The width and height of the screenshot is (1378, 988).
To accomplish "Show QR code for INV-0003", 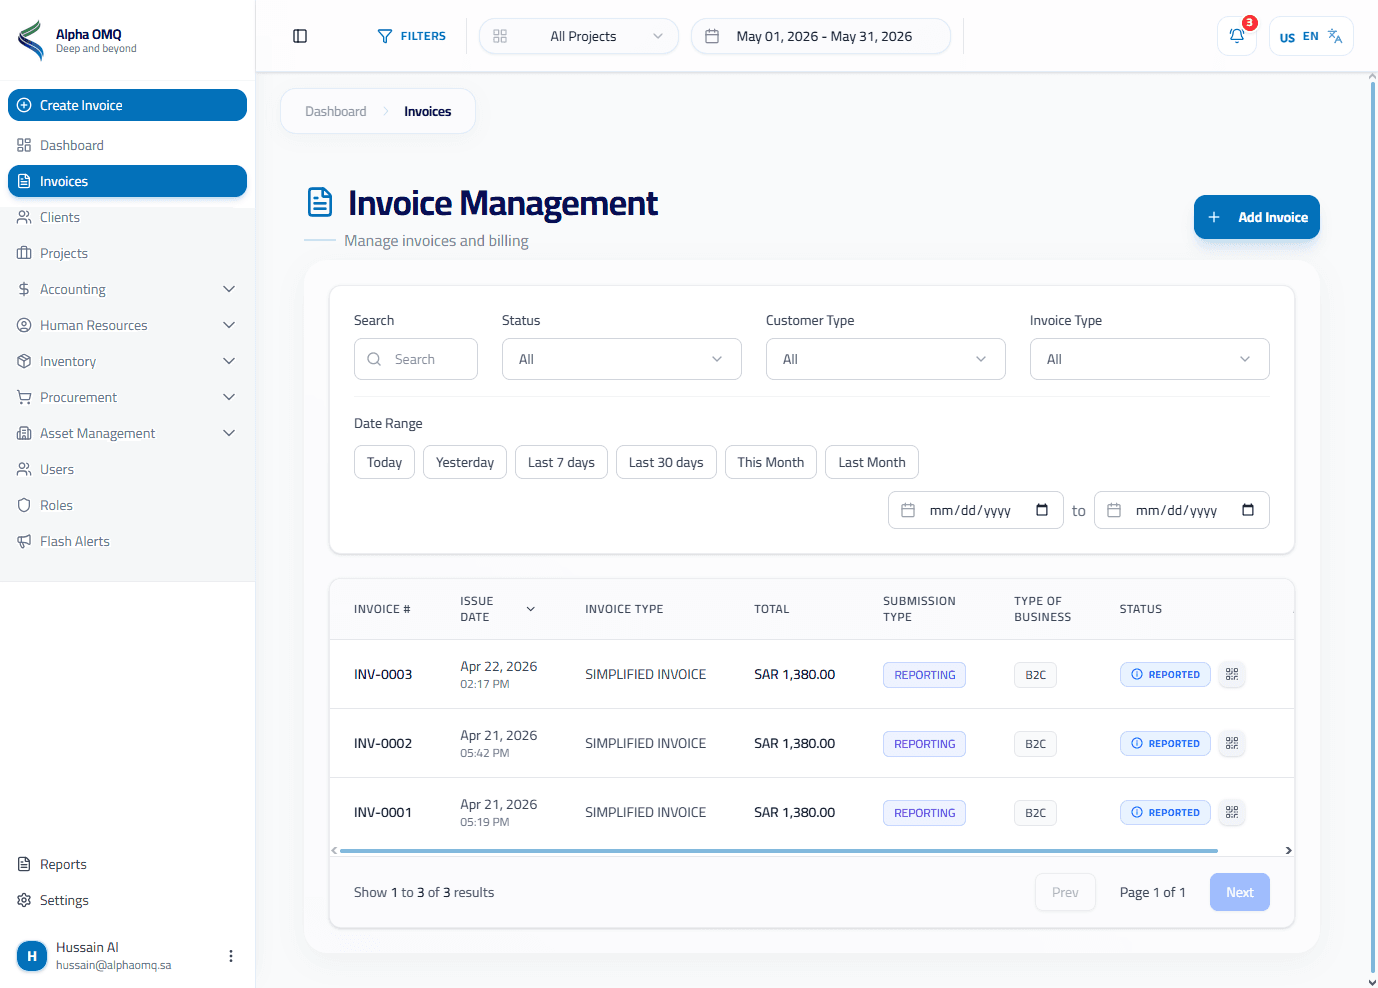I will [1232, 674].
